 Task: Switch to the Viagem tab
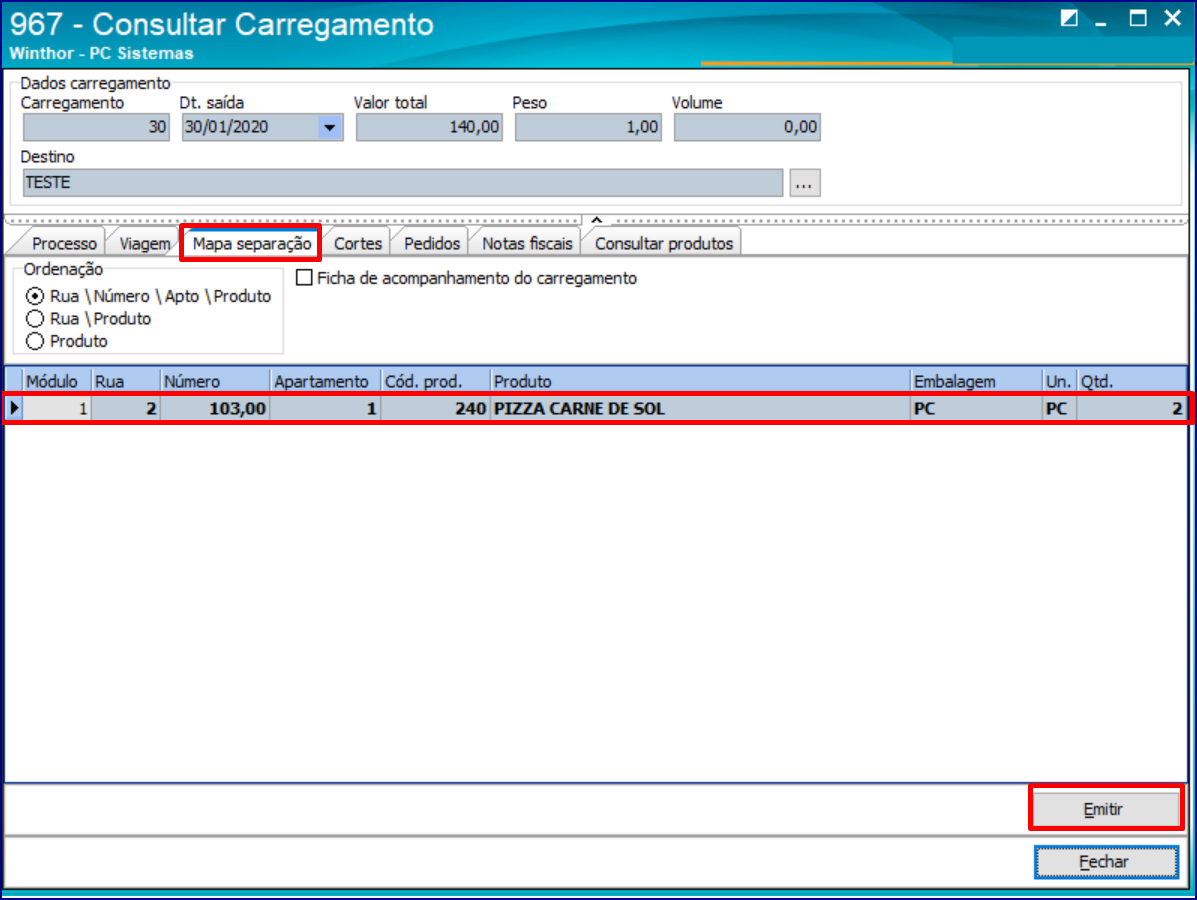coord(144,244)
